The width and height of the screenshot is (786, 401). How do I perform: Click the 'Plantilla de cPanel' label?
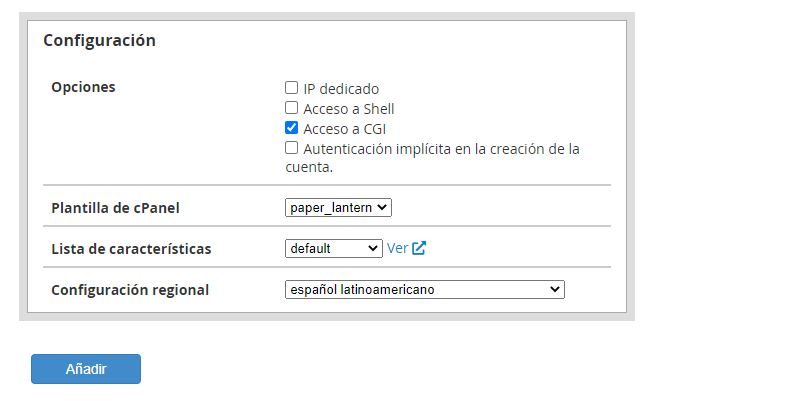115,208
